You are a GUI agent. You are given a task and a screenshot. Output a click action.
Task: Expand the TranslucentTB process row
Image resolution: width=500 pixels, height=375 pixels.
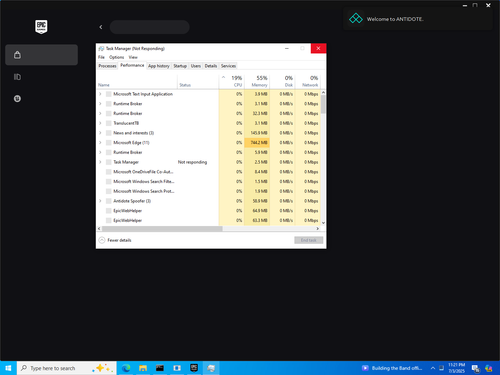coord(100,123)
